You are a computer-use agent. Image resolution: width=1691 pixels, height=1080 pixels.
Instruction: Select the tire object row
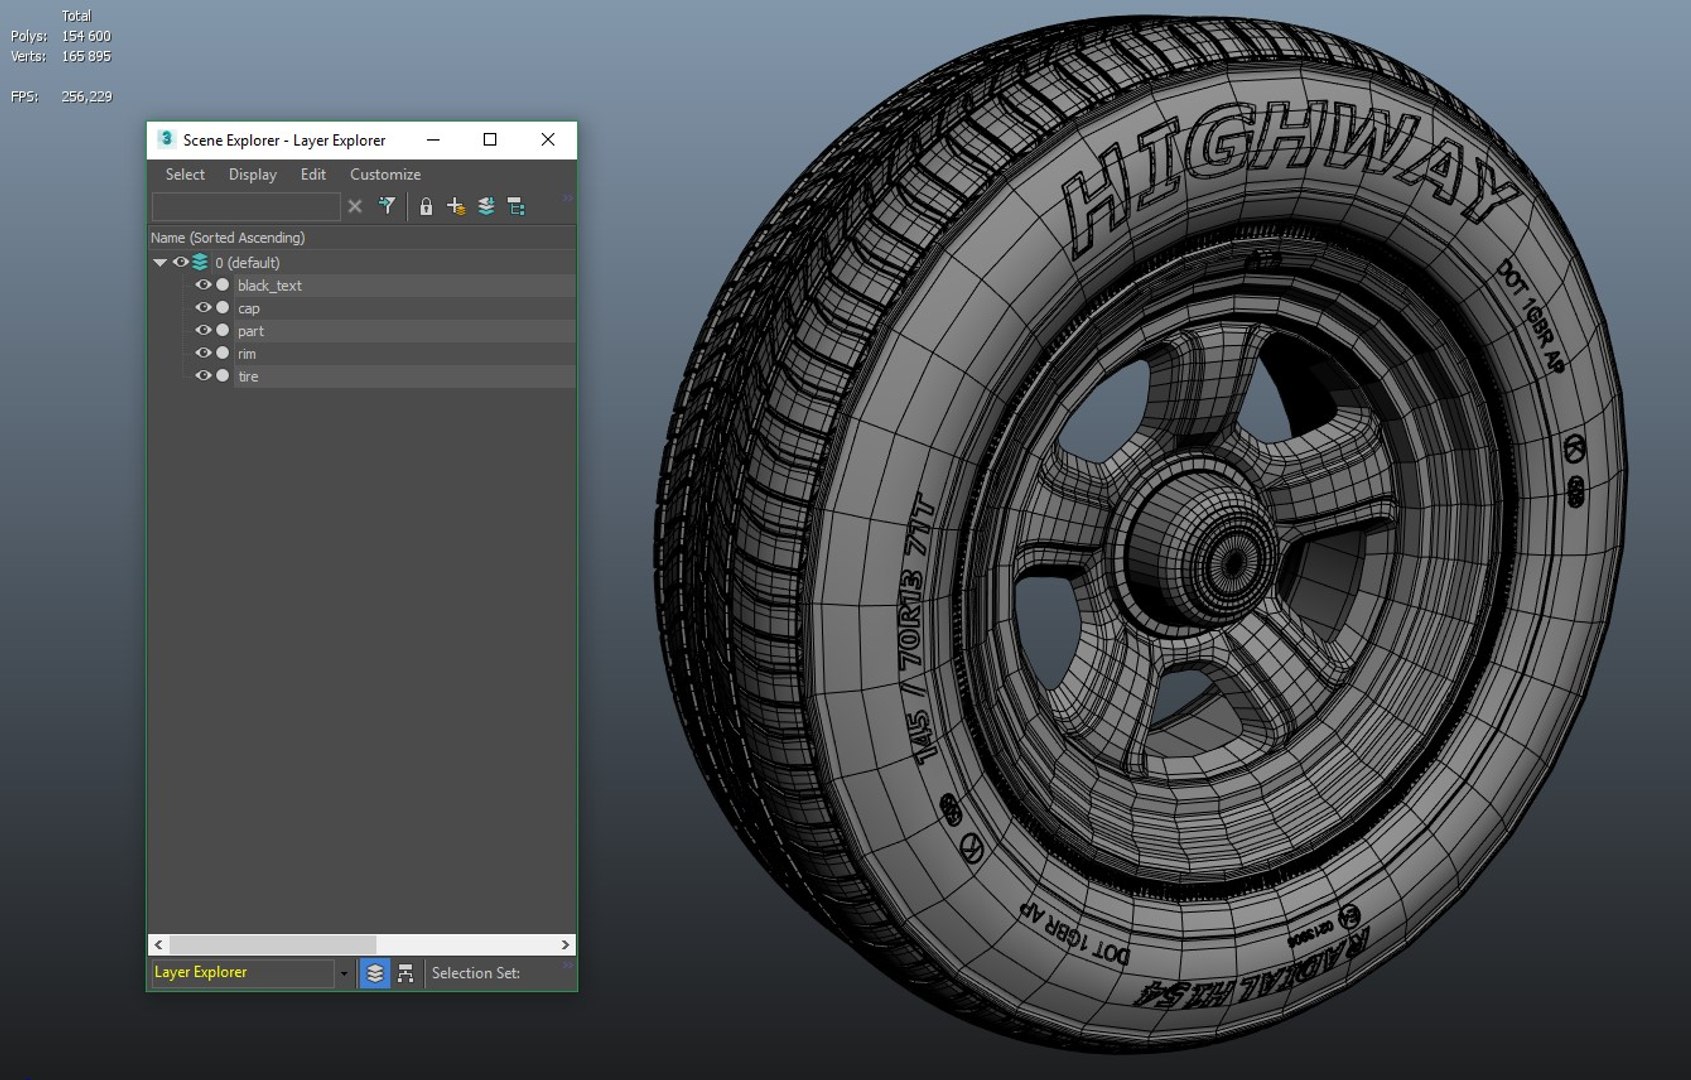click(404, 377)
